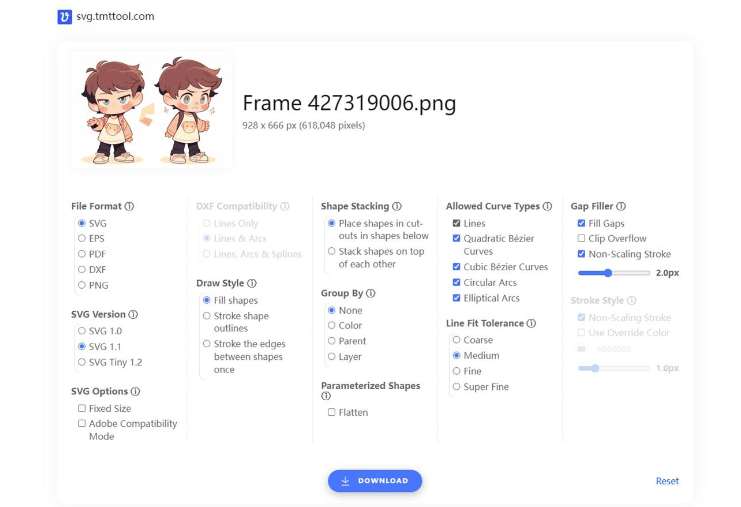Click the svg.tmttool.com logo icon

(64, 17)
